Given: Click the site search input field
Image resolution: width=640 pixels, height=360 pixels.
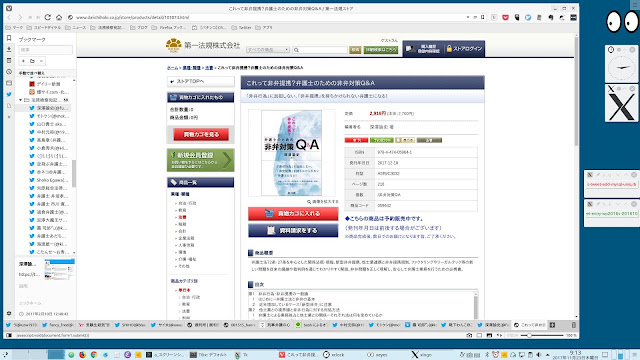Looking at the screenshot, I should 320,49.
